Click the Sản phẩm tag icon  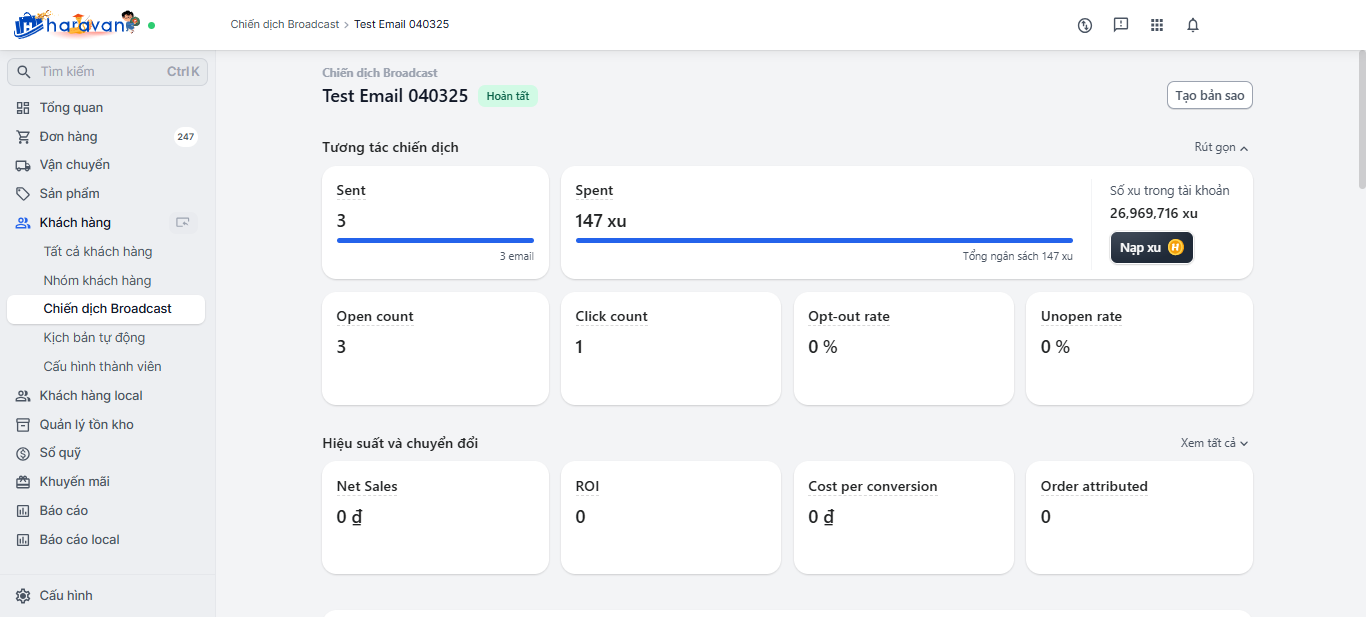[x=23, y=194]
